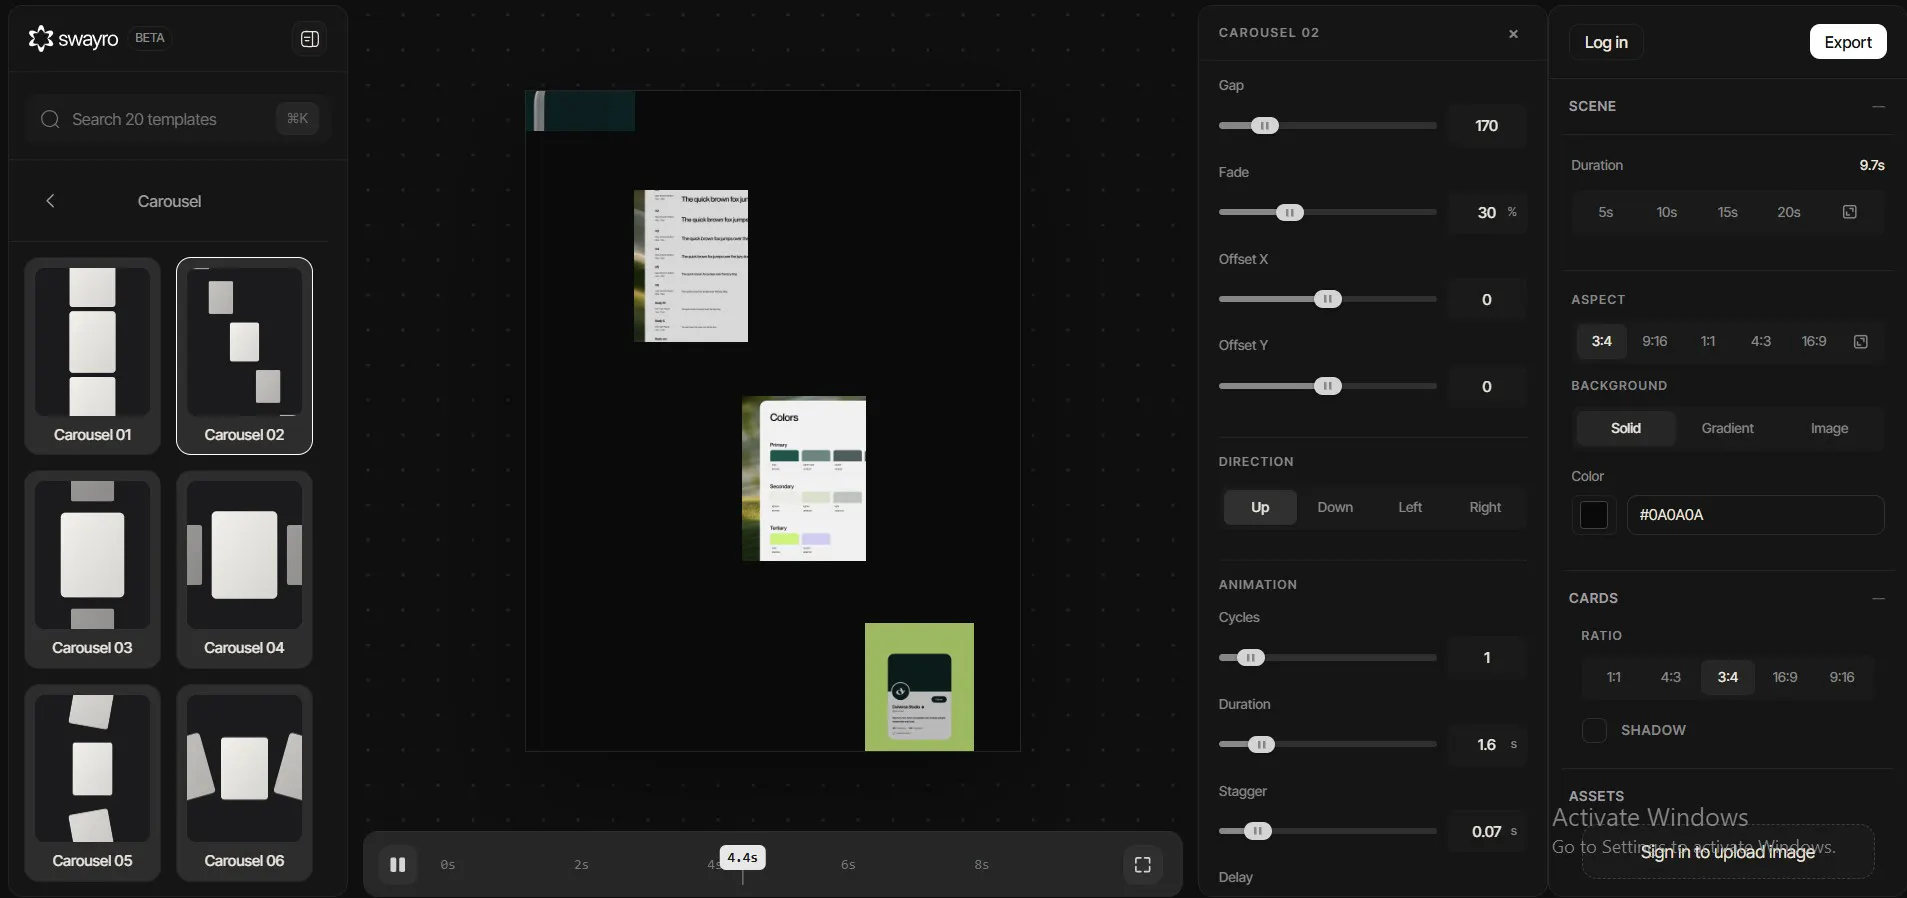The height and width of the screenshot is (898, 1907).
Task: Set scene duration to 10s
Action: click(1667, 212)
